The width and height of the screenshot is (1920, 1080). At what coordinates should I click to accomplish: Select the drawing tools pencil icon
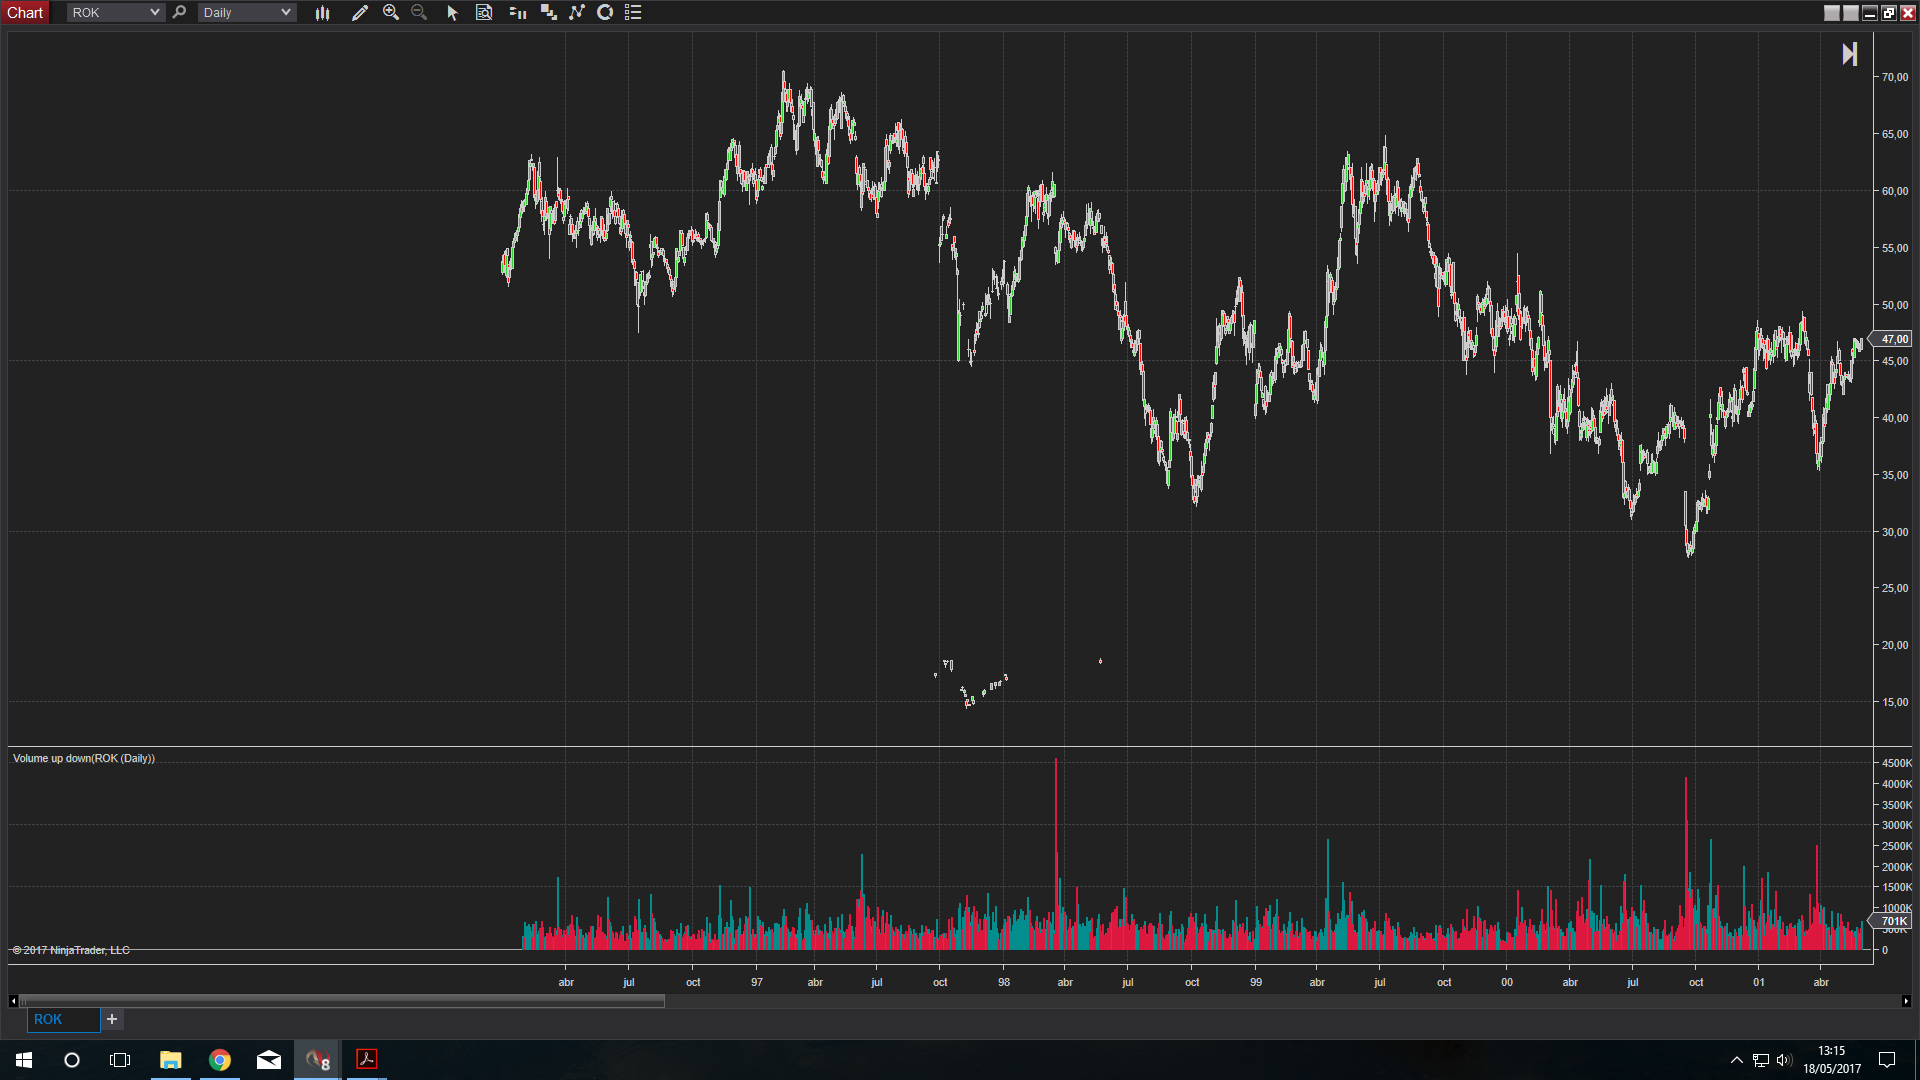360,13
